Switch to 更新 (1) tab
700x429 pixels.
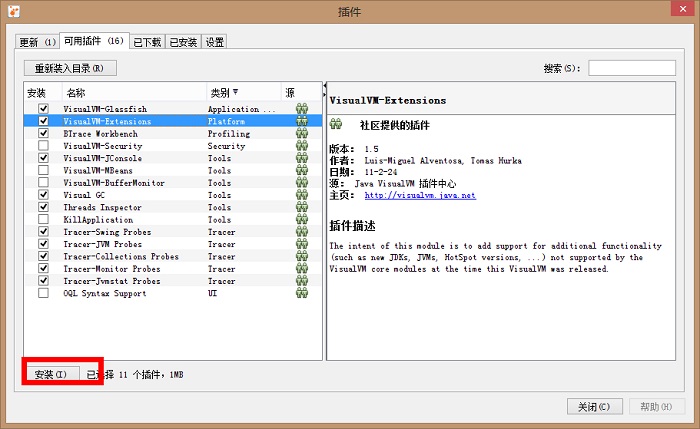(x=37, y=42)
